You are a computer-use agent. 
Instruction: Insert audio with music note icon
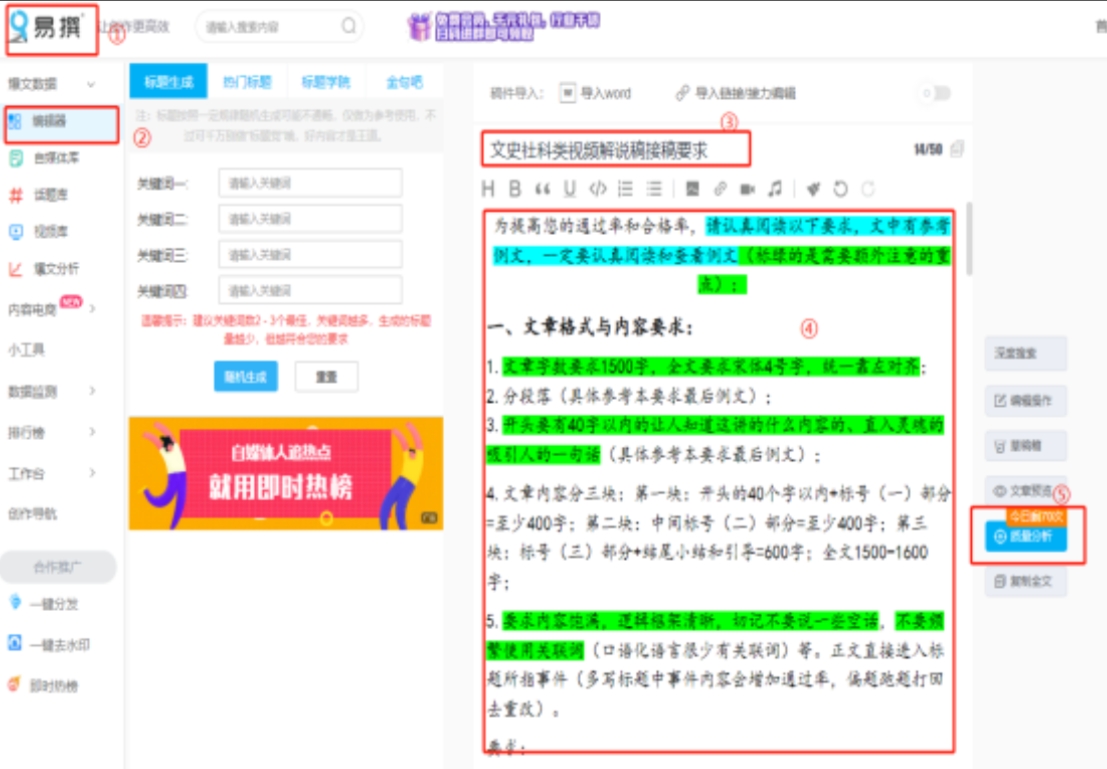pyautogui.click(x=775, y=188)
